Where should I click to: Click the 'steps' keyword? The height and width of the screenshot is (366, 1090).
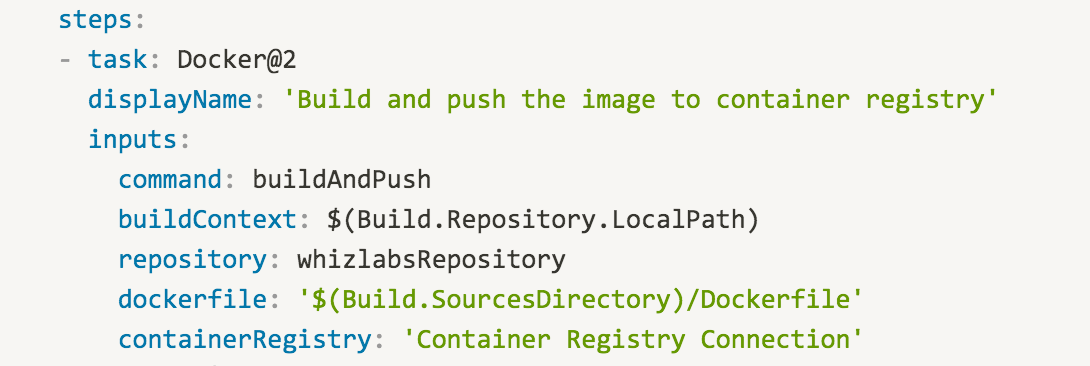click(95, 19)
